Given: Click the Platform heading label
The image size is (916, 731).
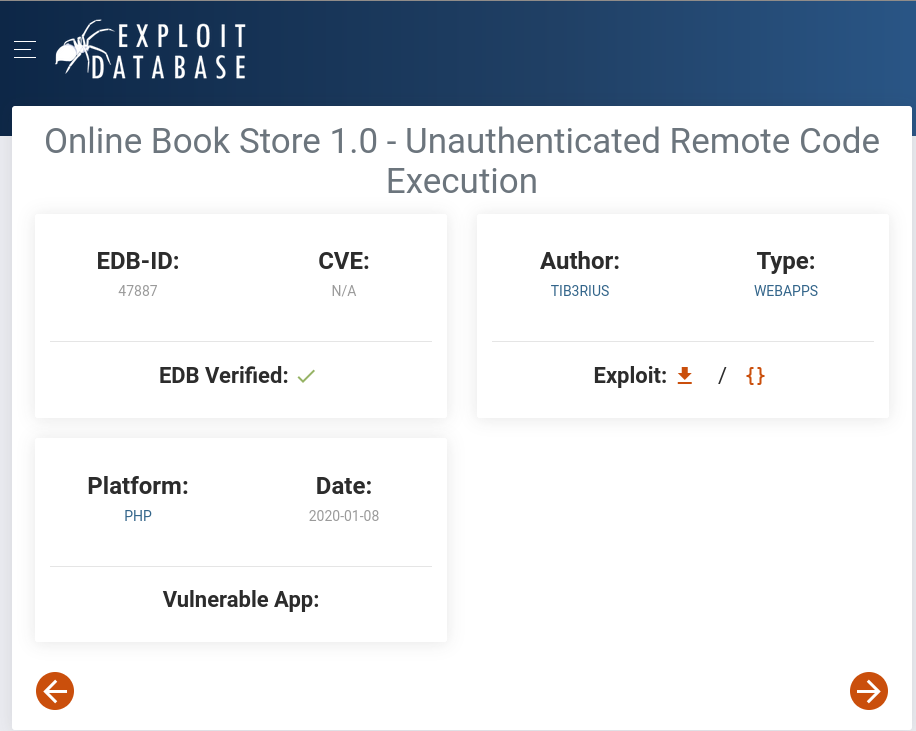Looking at the screenshot, I should point(138,487).
